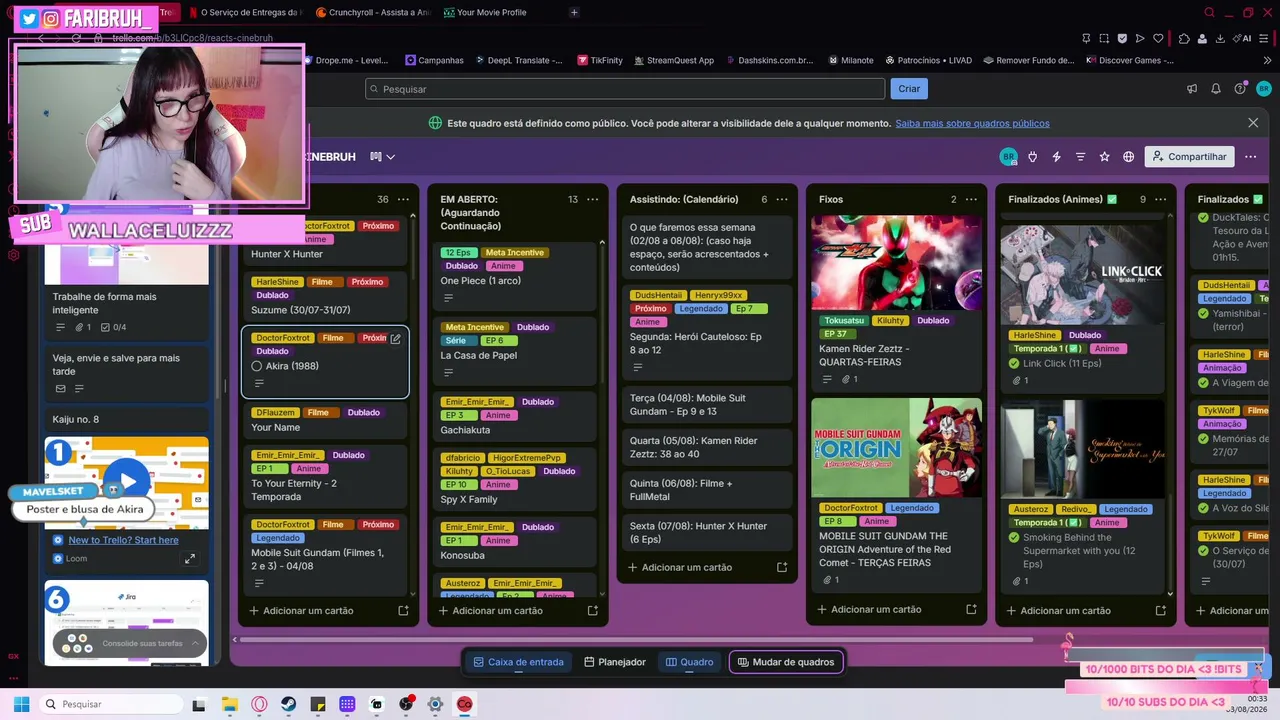Uncheck Smoking Behind the Supermarket completion mark
This screenshot has width=1280, height=720.
click(x=1014, y=537)
